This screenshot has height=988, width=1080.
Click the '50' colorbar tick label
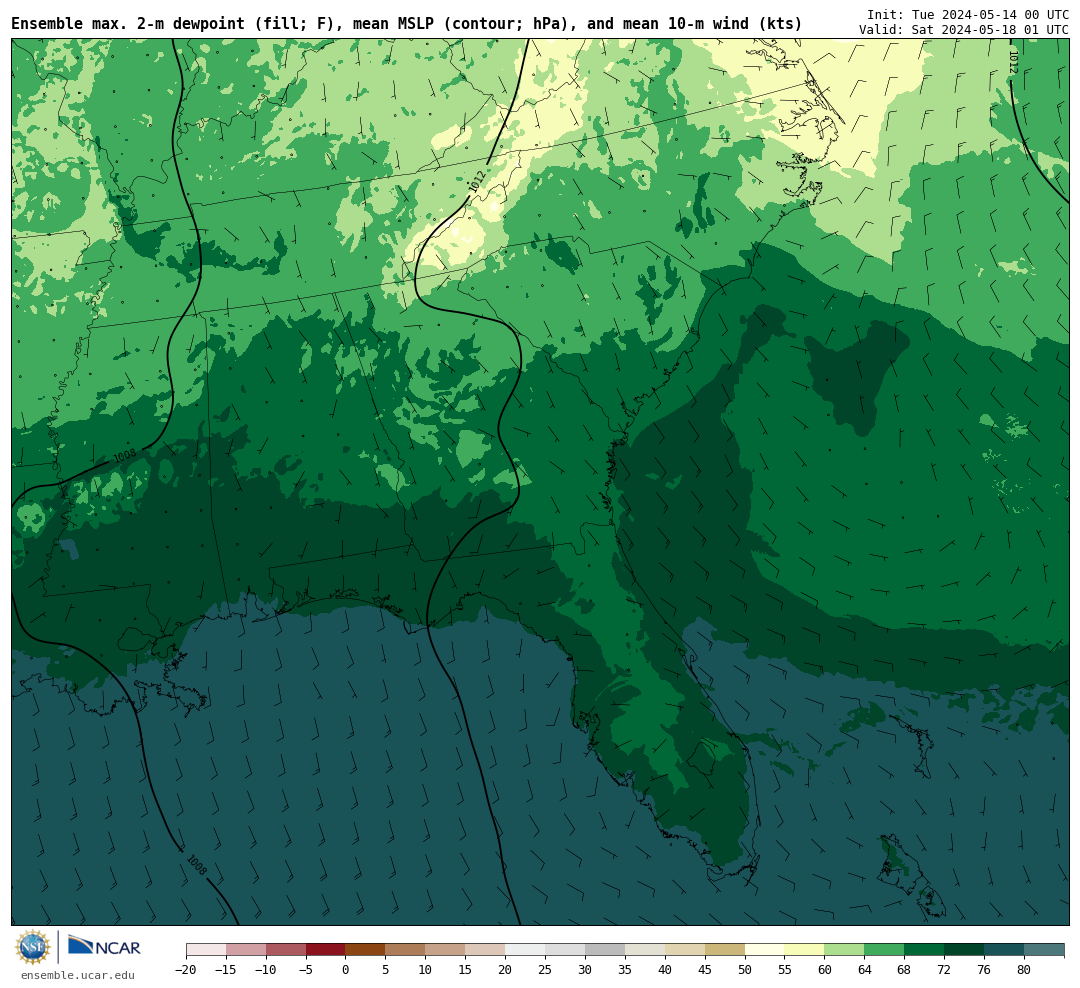click(x=745, y=969)
